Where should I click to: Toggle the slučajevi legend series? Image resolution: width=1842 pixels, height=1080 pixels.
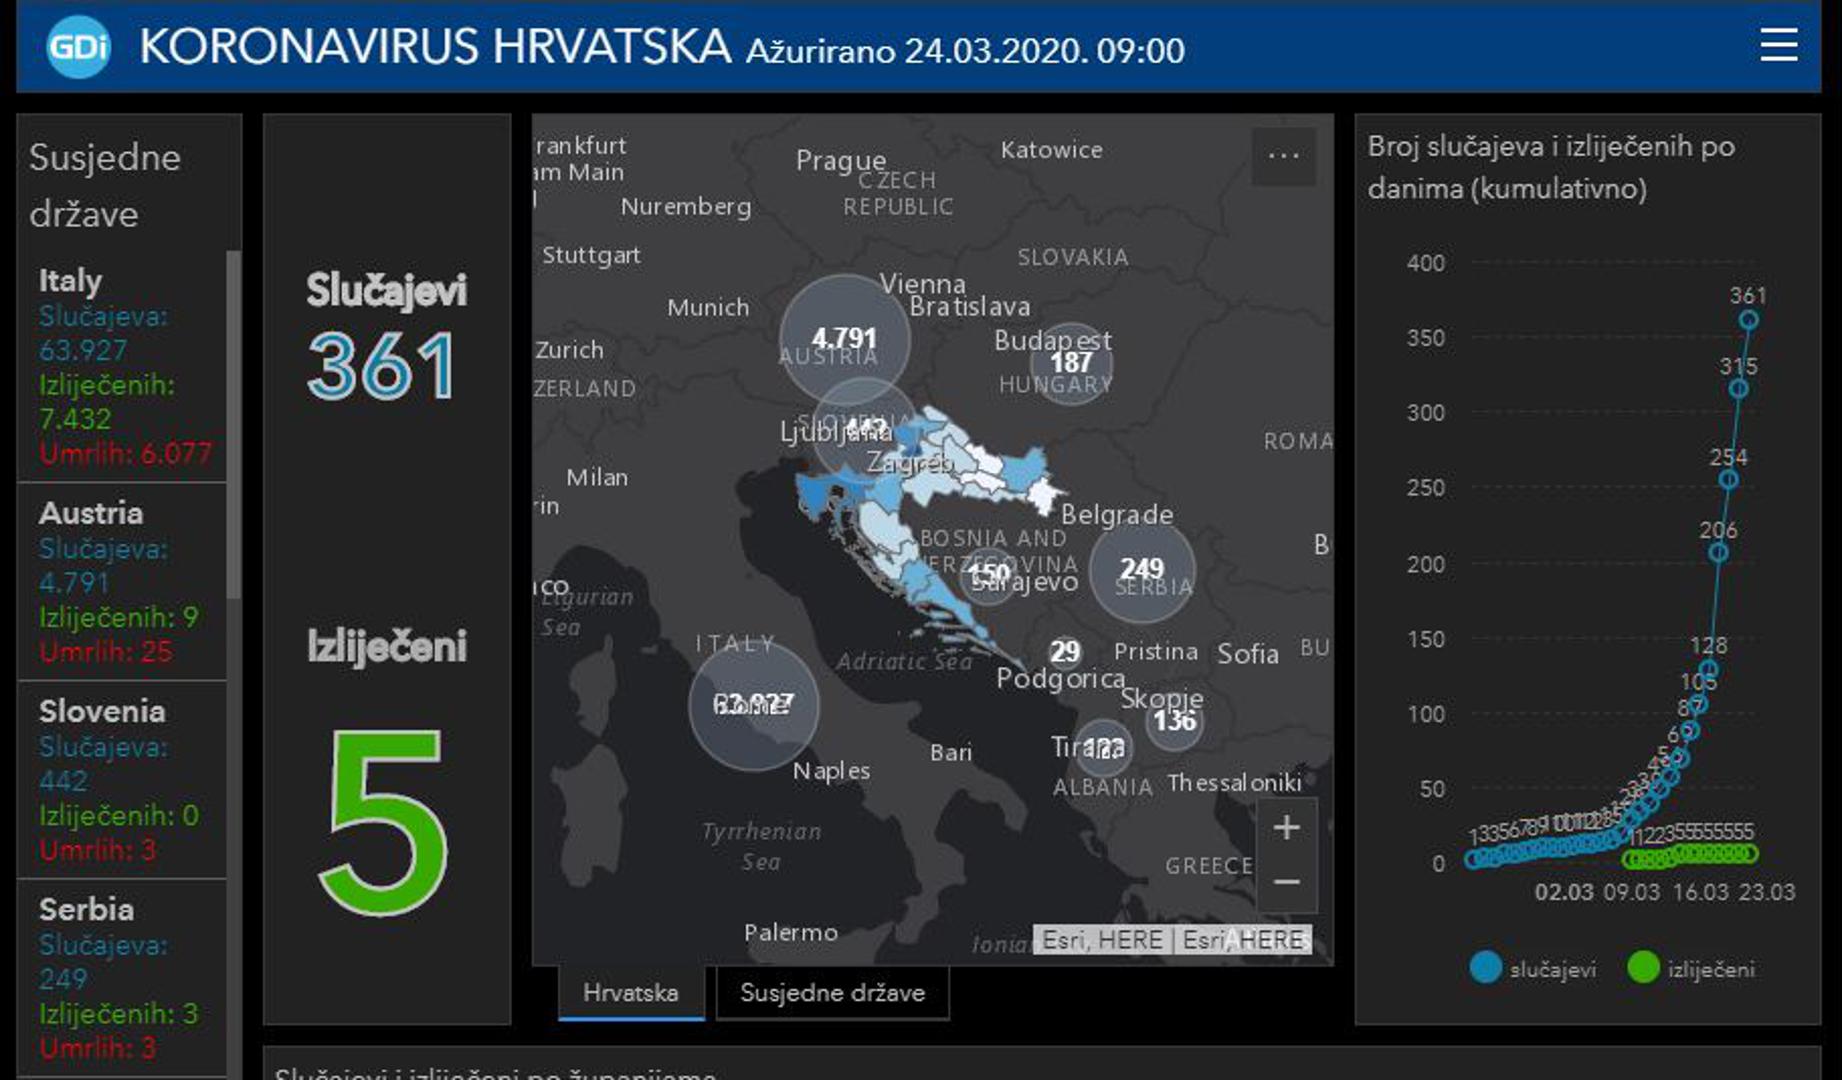(x=1534, y=968)
